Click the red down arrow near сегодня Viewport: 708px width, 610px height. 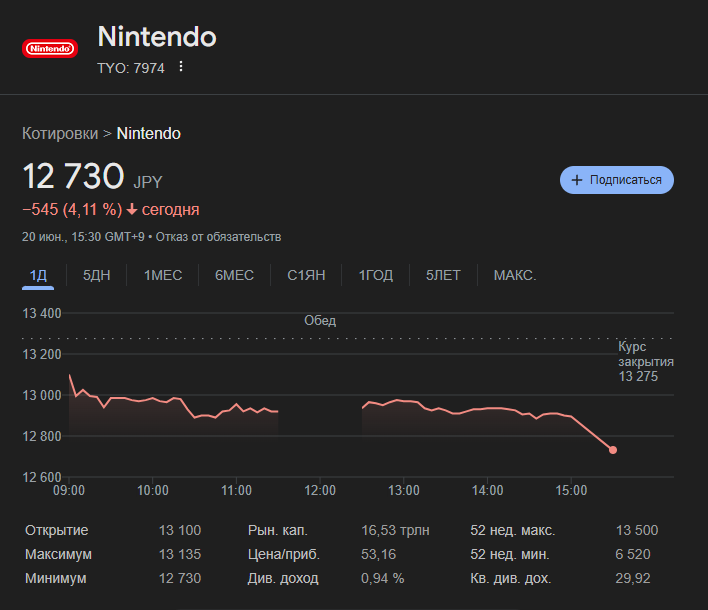coord(132,210)
